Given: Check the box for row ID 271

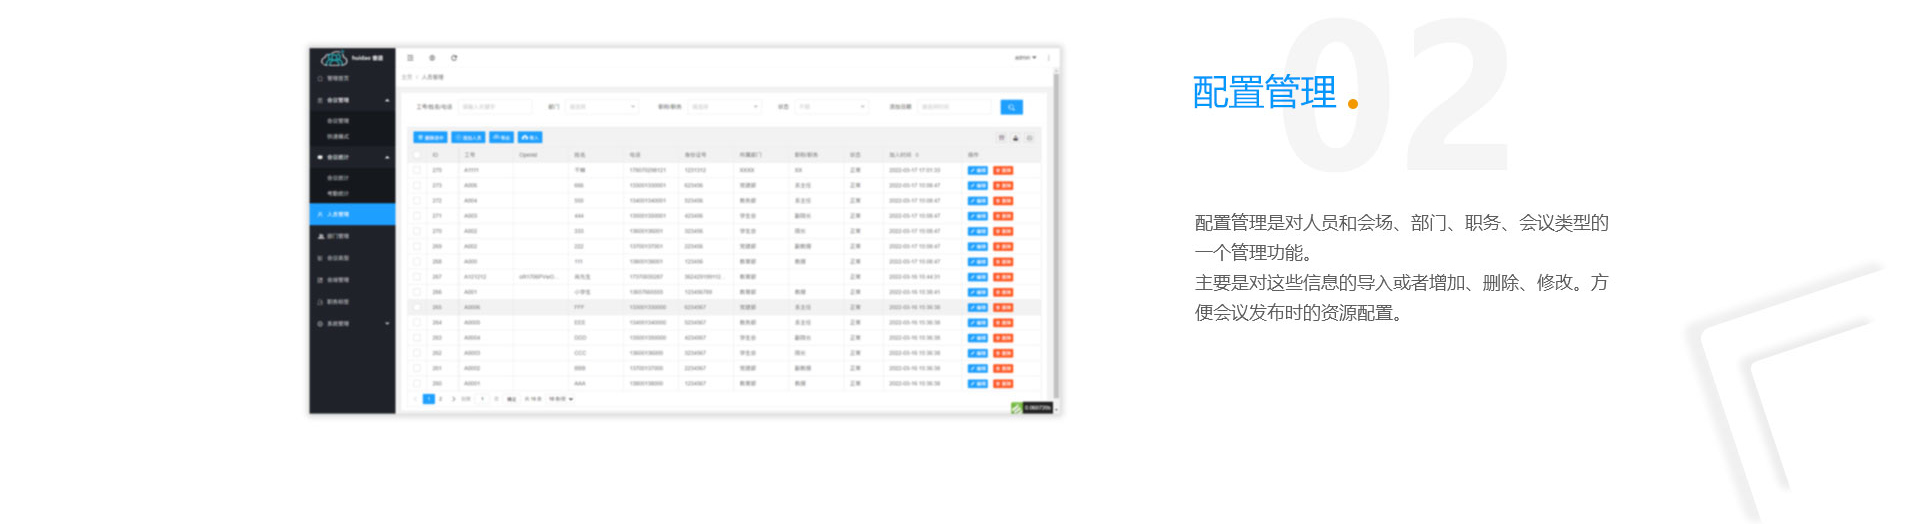Looking at the screenshot, I should coord(417,216).
